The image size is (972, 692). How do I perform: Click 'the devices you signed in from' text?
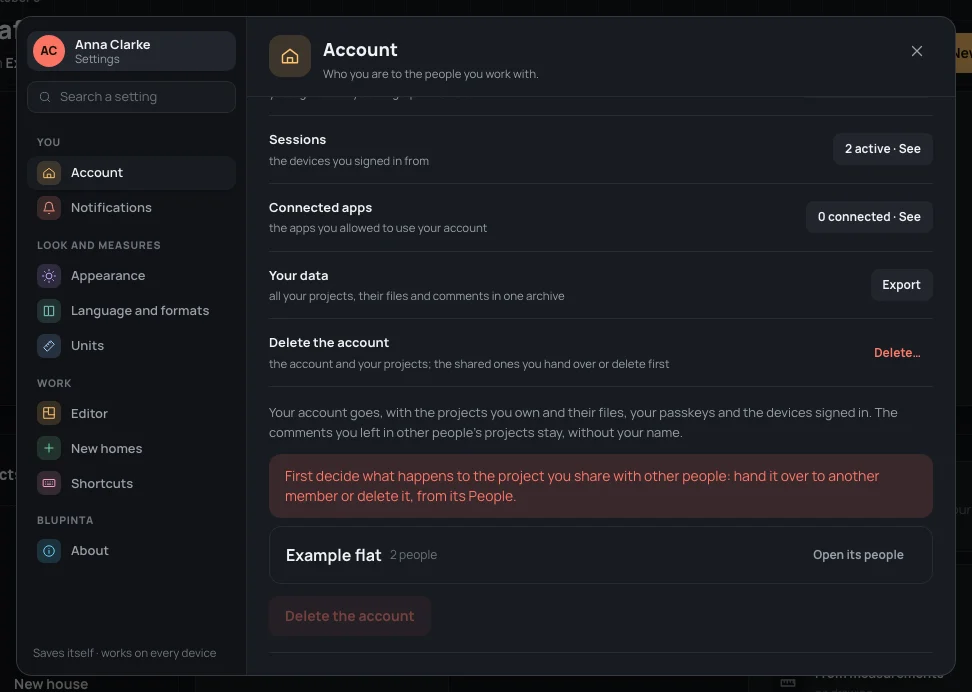tap(349, 161)
